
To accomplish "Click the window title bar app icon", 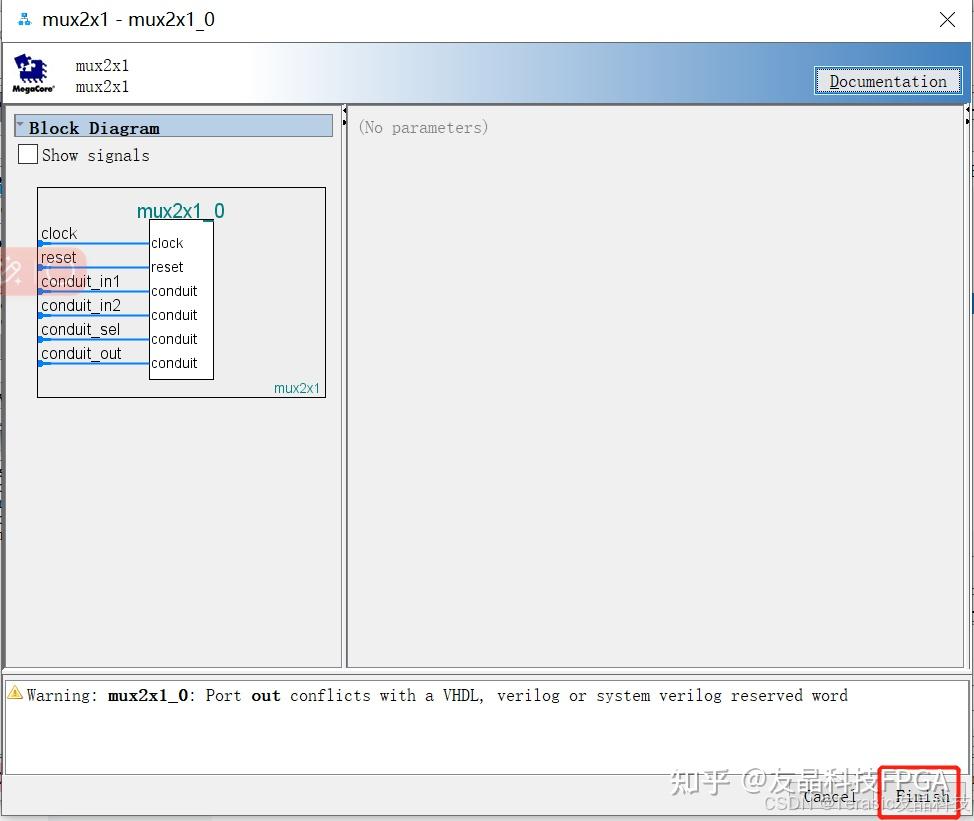I will tap(24, 19).
